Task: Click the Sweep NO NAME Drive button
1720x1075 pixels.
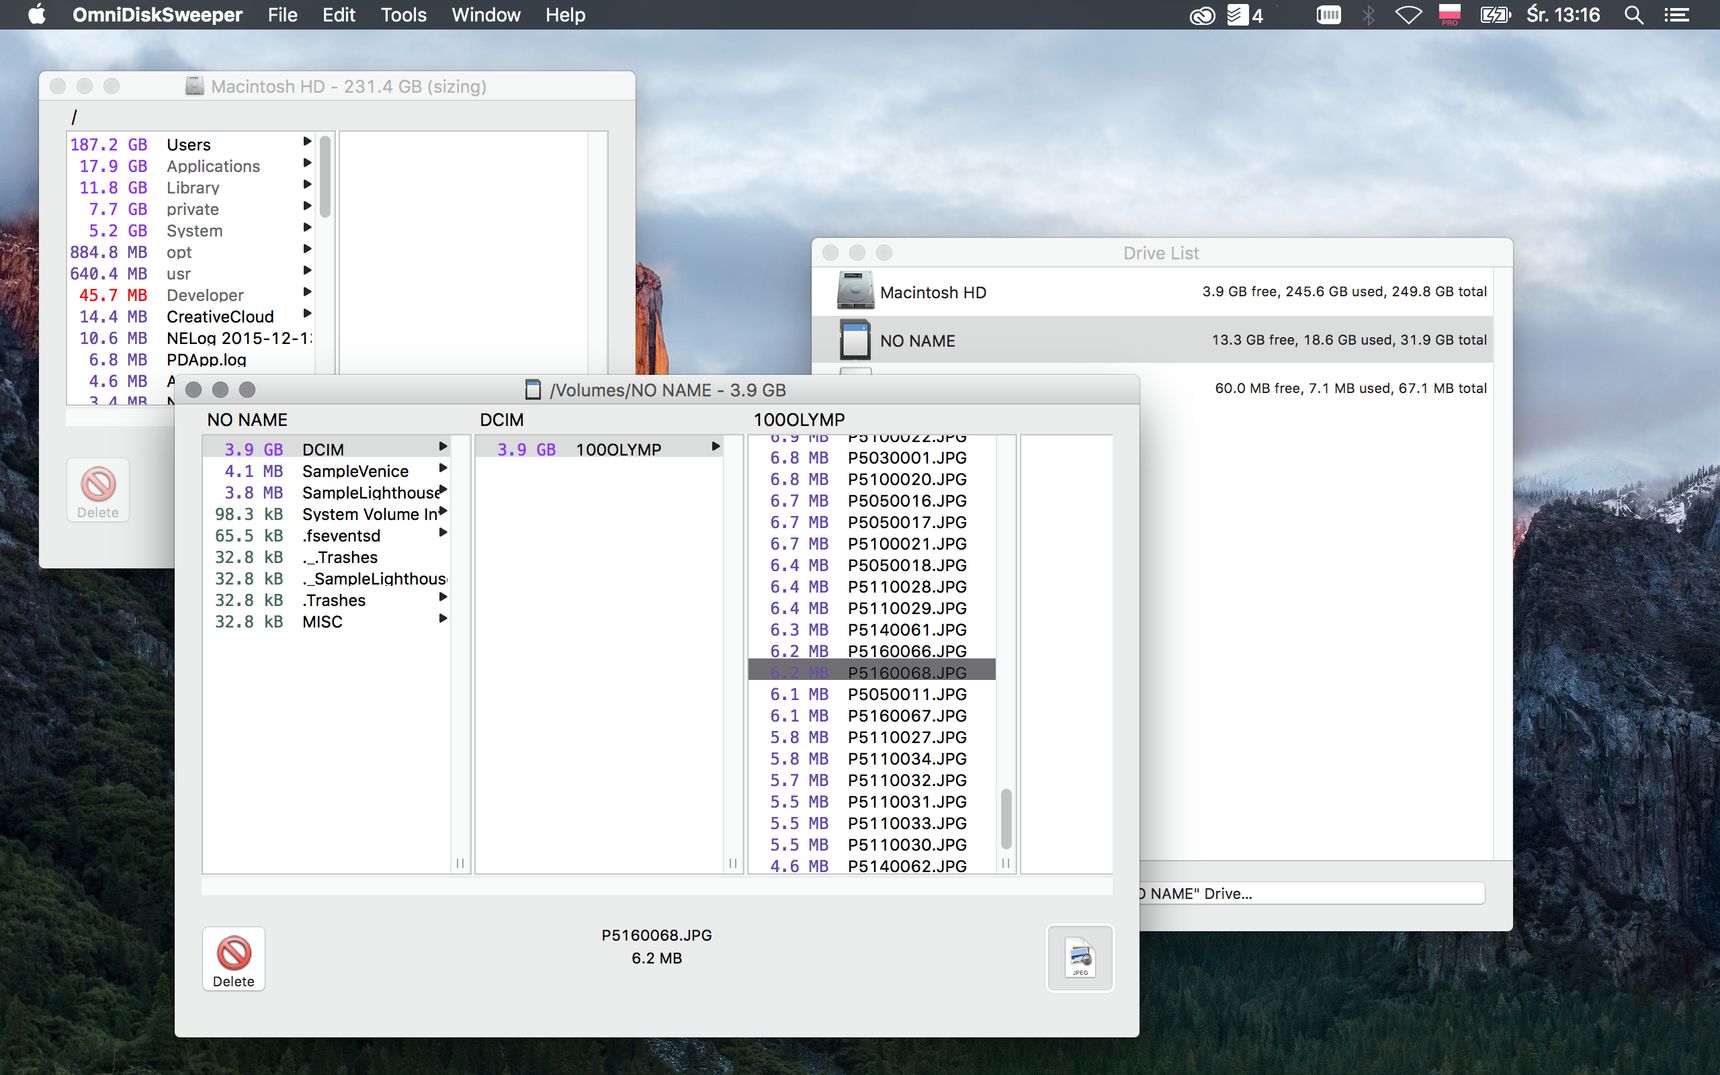Action: pyautogui.click(x=1312, y=893)
